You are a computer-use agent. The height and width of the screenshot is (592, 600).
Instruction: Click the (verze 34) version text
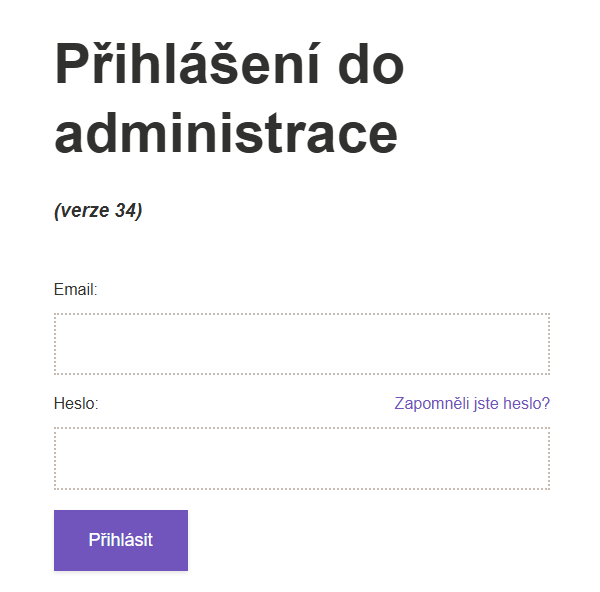[x=98, y=210]
